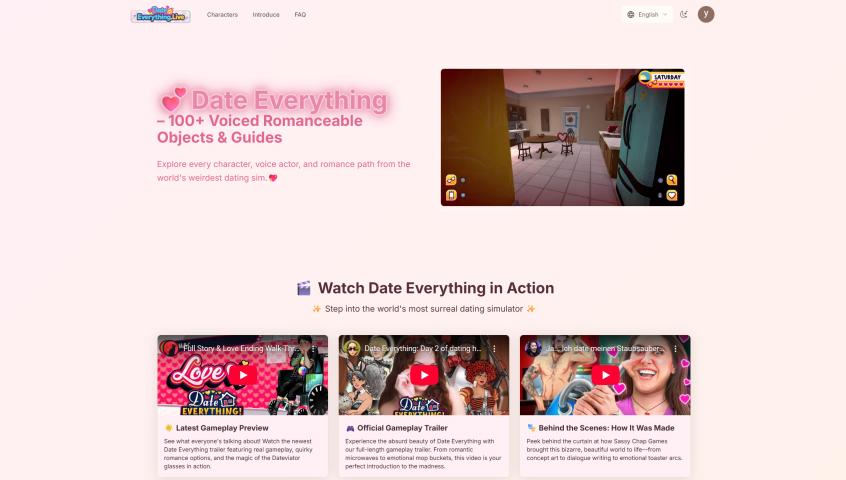Open more options on third YouTube video
This screenshot has height=480, width=846.
[676, 349]
